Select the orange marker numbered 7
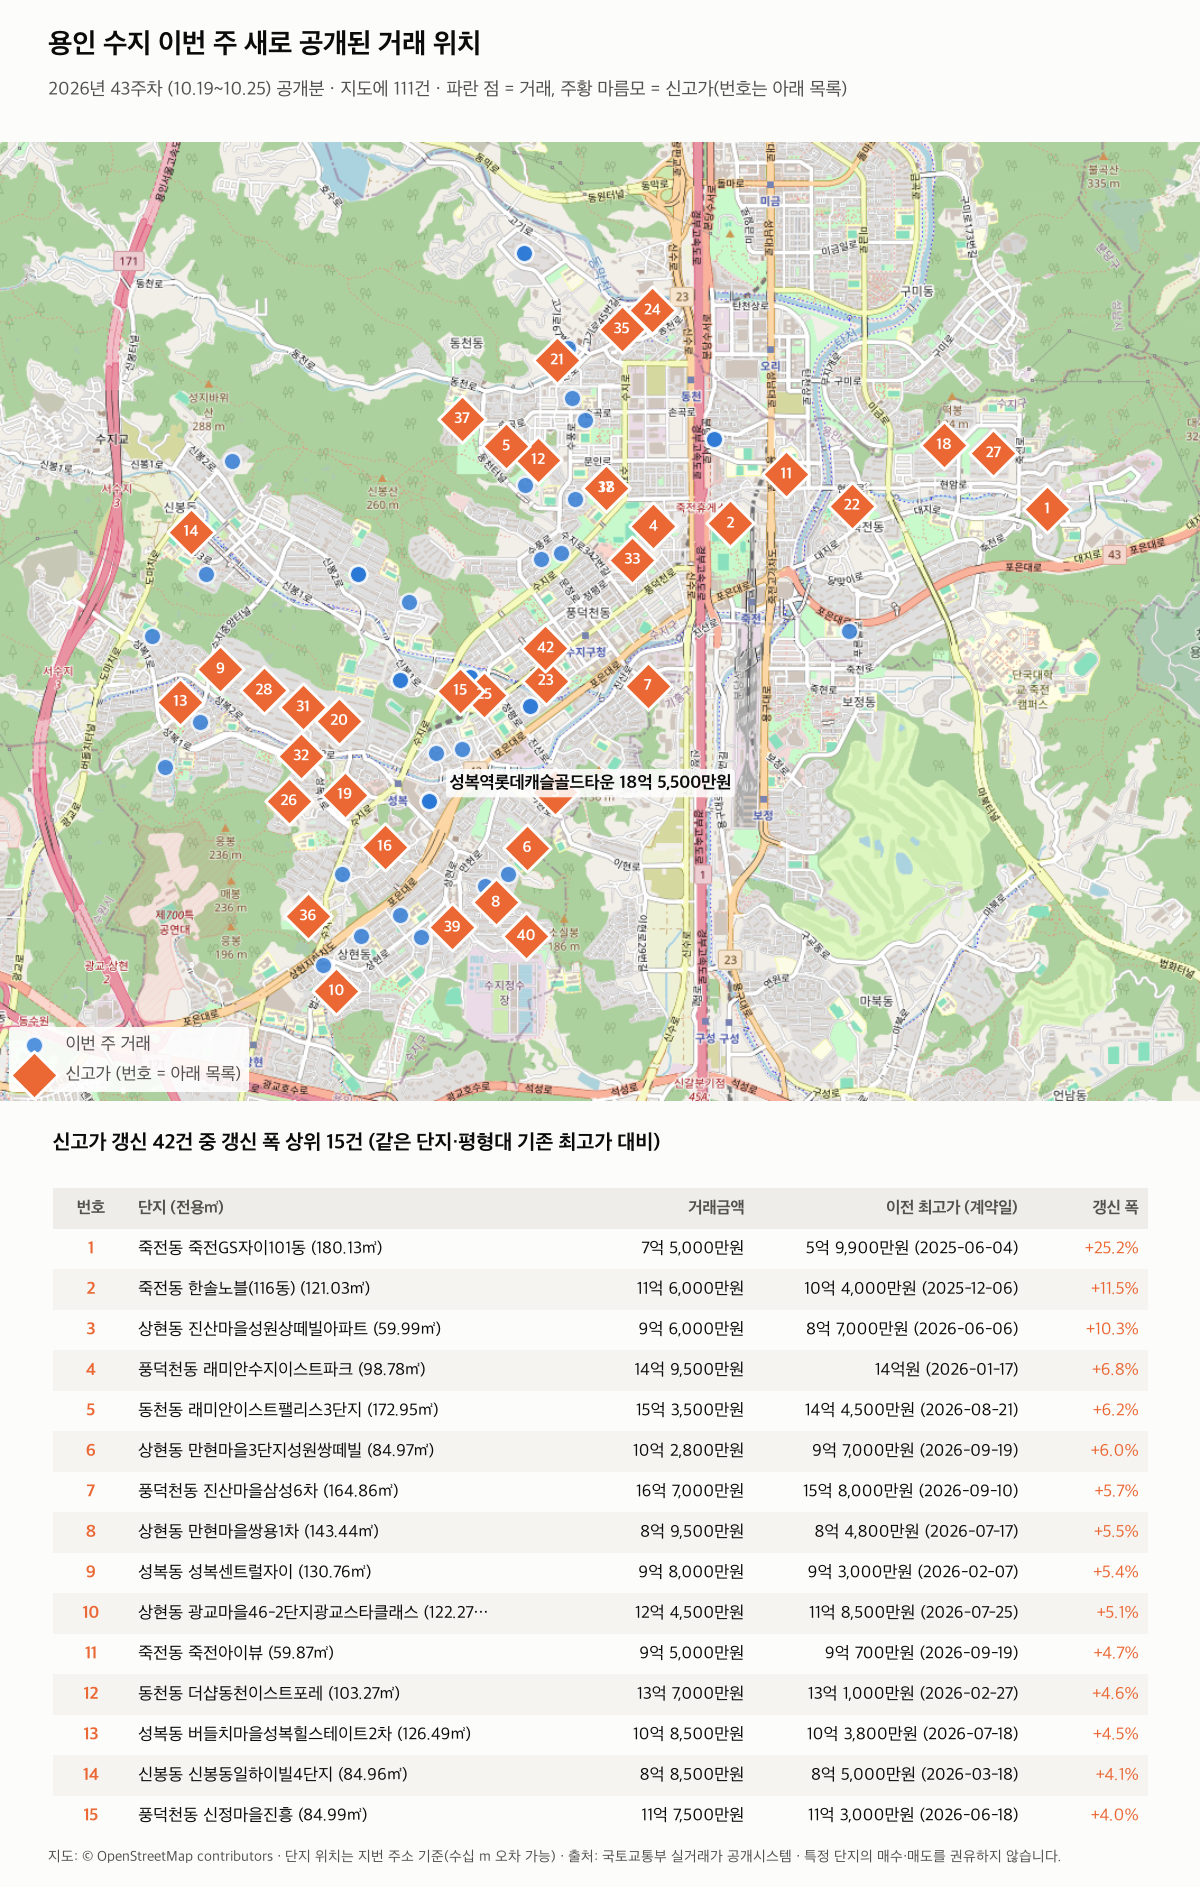Viewport: 1200px width, 1887px height. 648,685
